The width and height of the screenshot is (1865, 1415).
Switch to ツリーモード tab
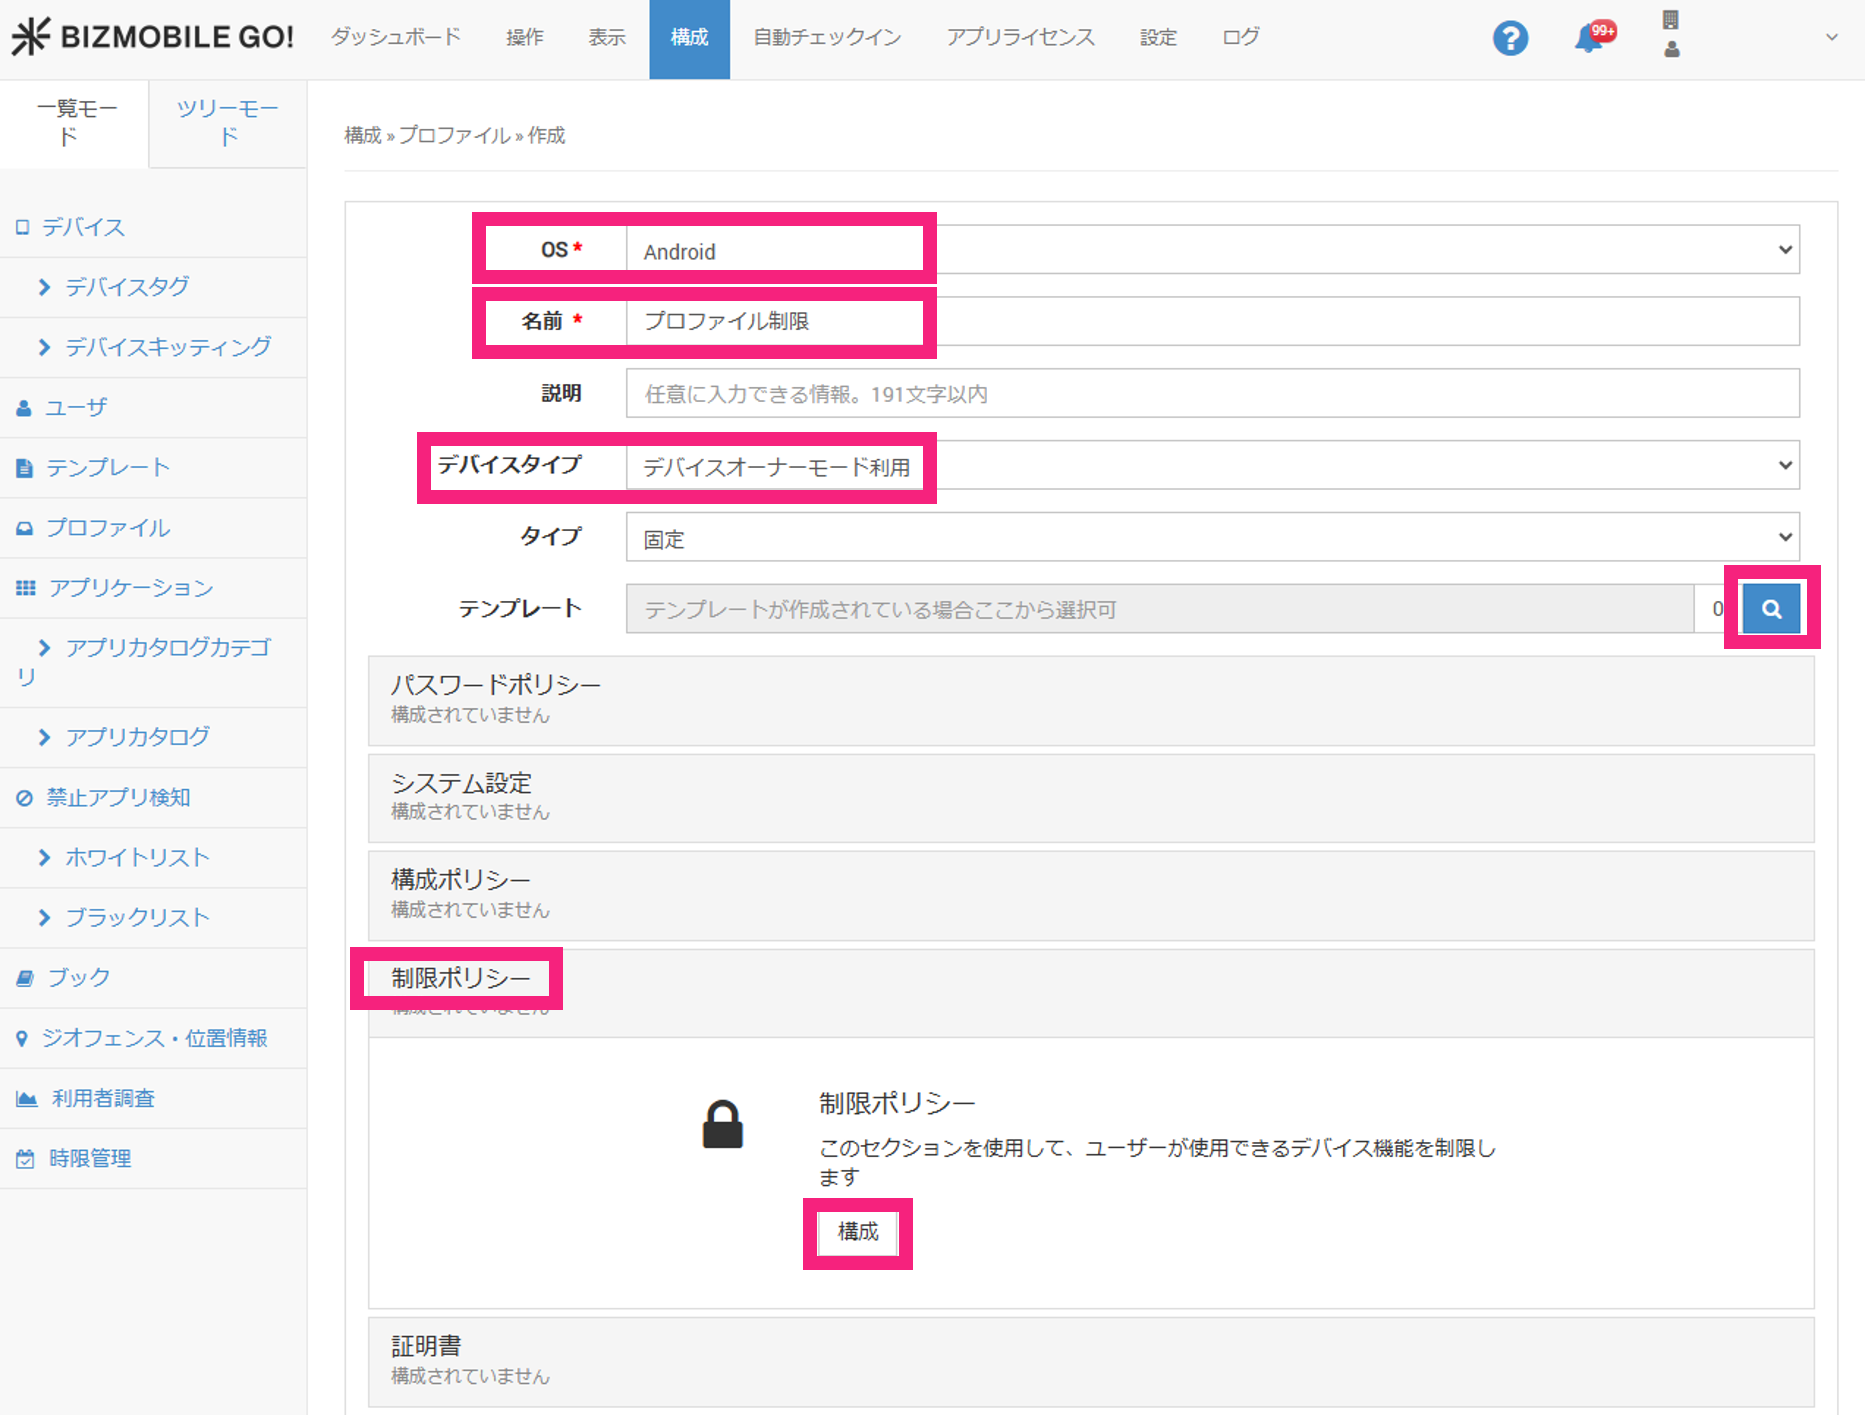point(228,122)
